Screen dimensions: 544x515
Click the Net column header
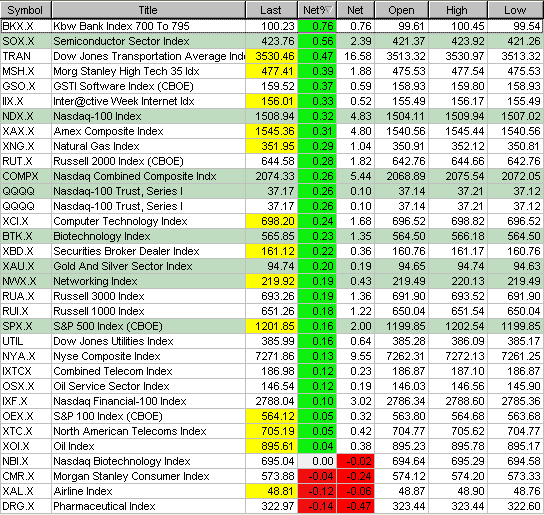coord(356,10)
